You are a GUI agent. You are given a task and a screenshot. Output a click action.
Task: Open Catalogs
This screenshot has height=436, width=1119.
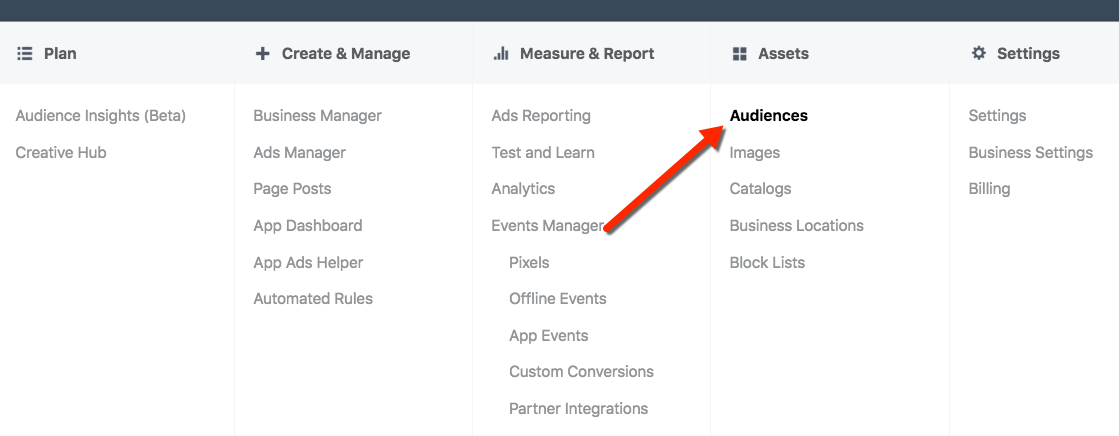pyautogui.click(x=761, y=189)
